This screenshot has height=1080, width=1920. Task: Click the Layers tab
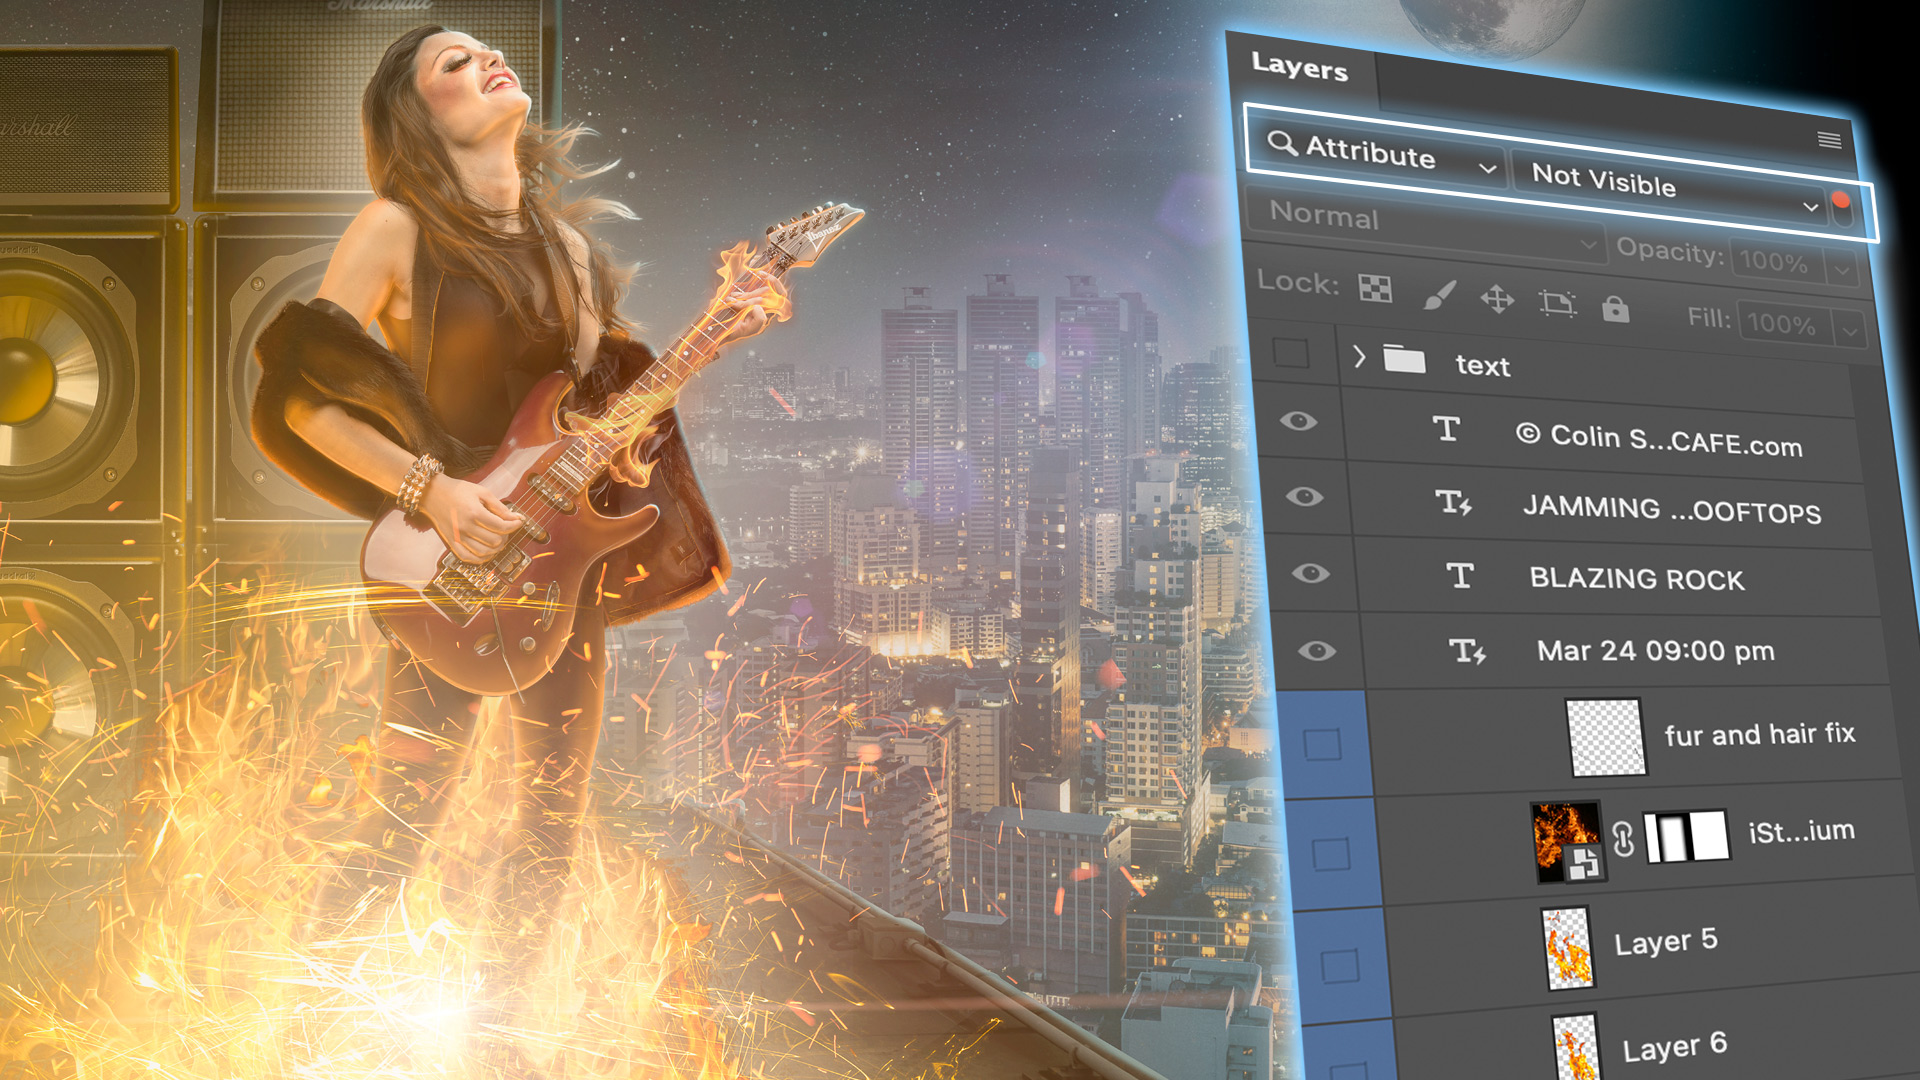coord(1300,71)
